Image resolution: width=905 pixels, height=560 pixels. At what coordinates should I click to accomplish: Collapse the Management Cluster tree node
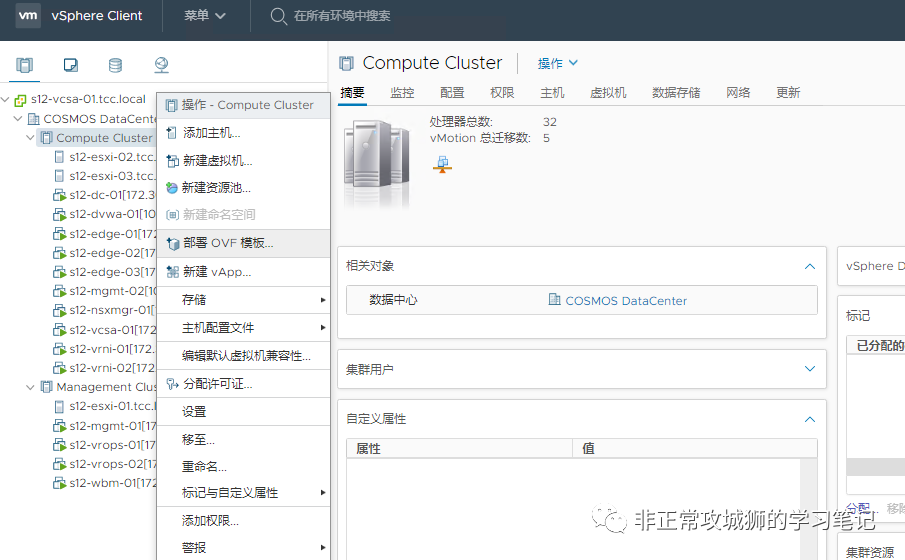pos(31,387)
